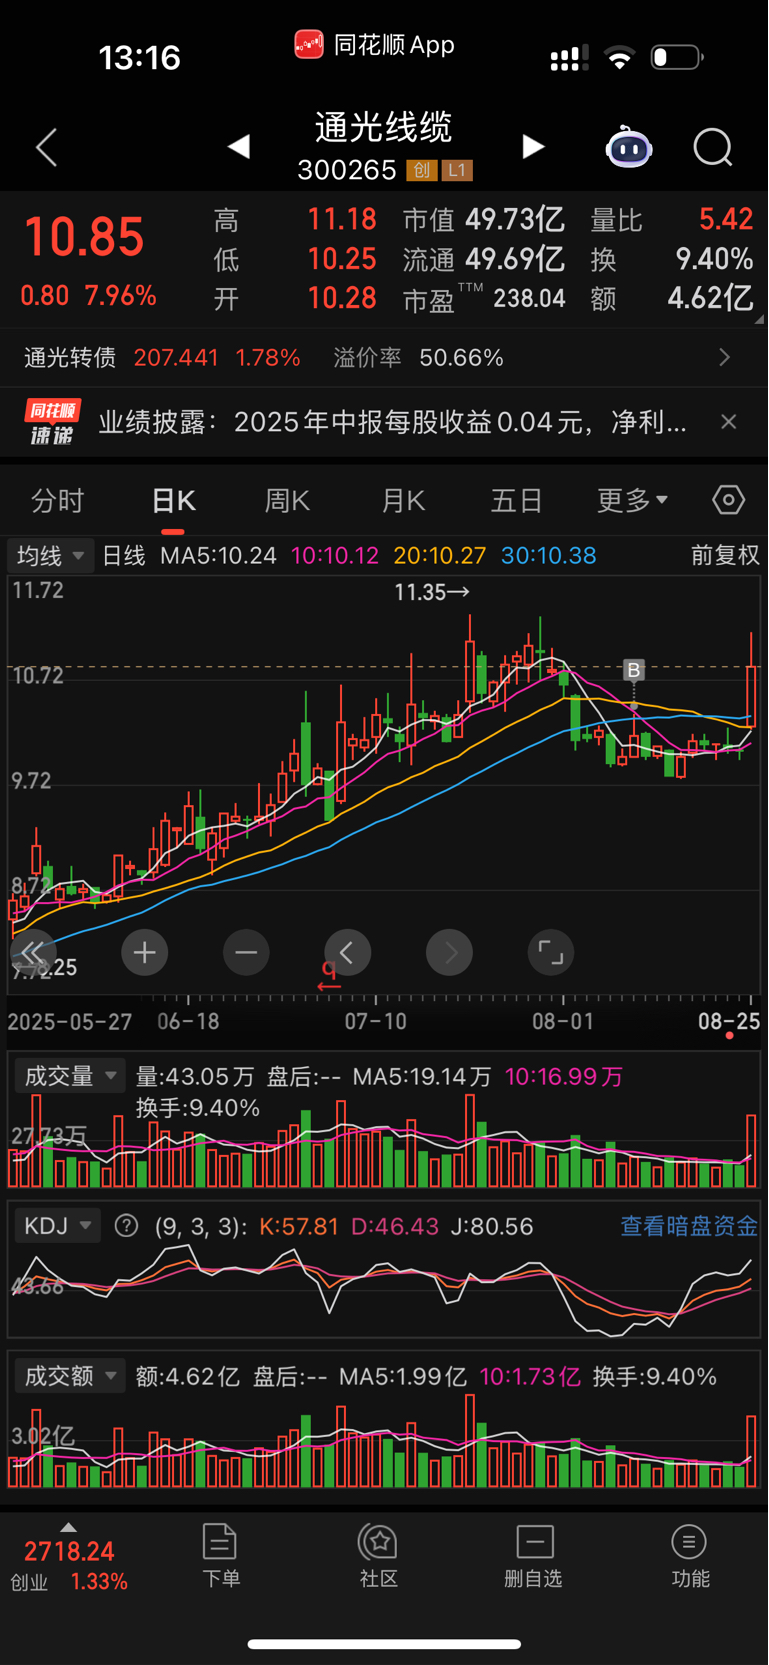Tap the K:57.81 KDJ value
Viewport: 769px width, 1665px height.
pyautogui.click(x=299, y=1226)
